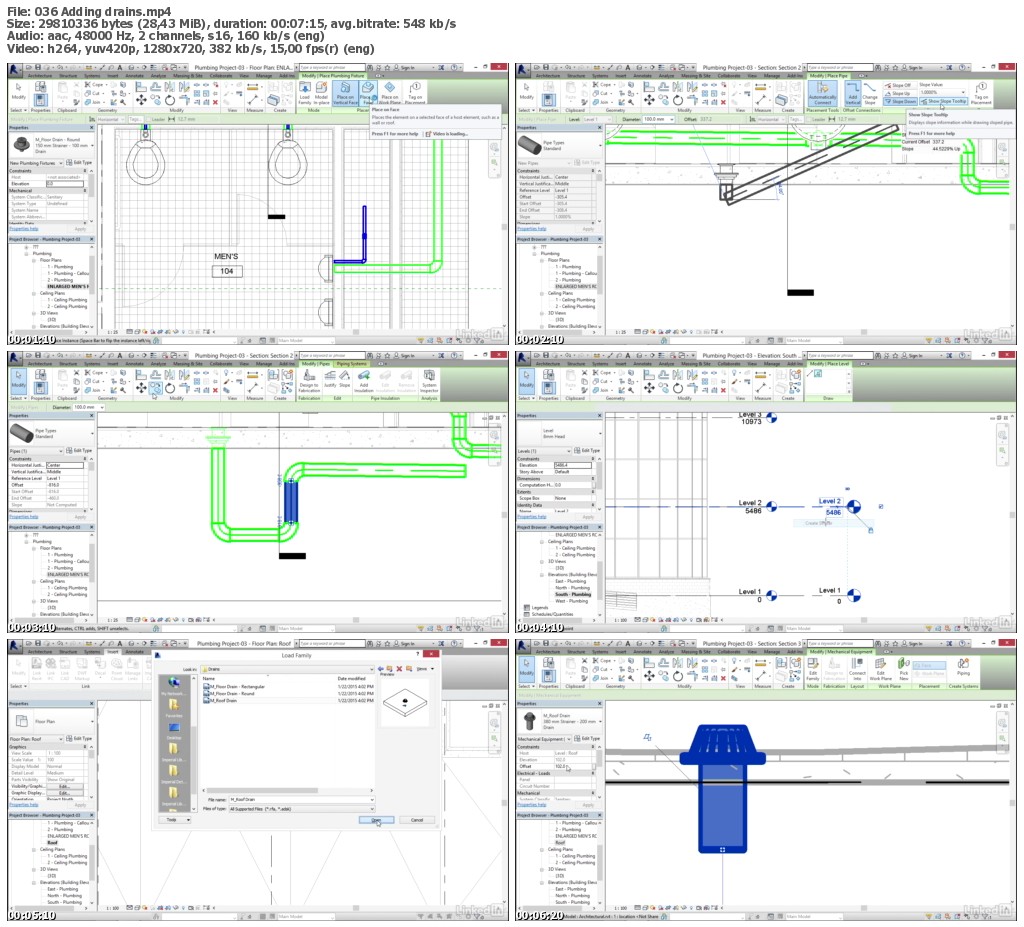1024x927 pixels.
Task: Click Add Vertical in 00:02:10 frame
Action: (853, 93)
